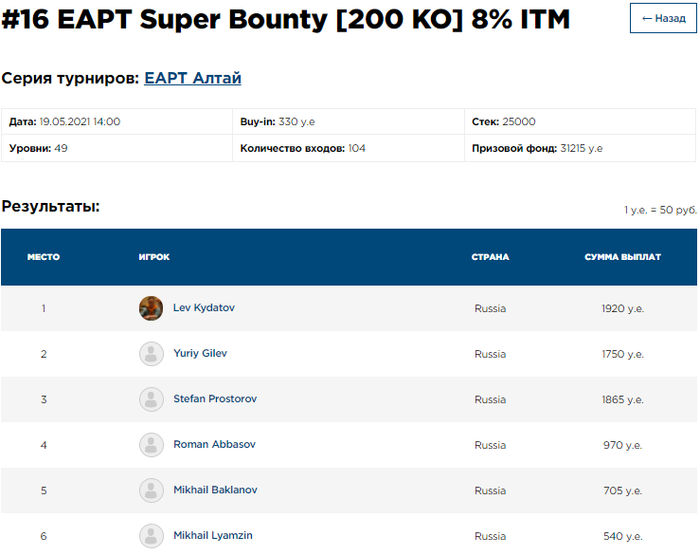
Task: Click Roman Abbasov's placeholder avatar icon
Action: tap(151, 445)
